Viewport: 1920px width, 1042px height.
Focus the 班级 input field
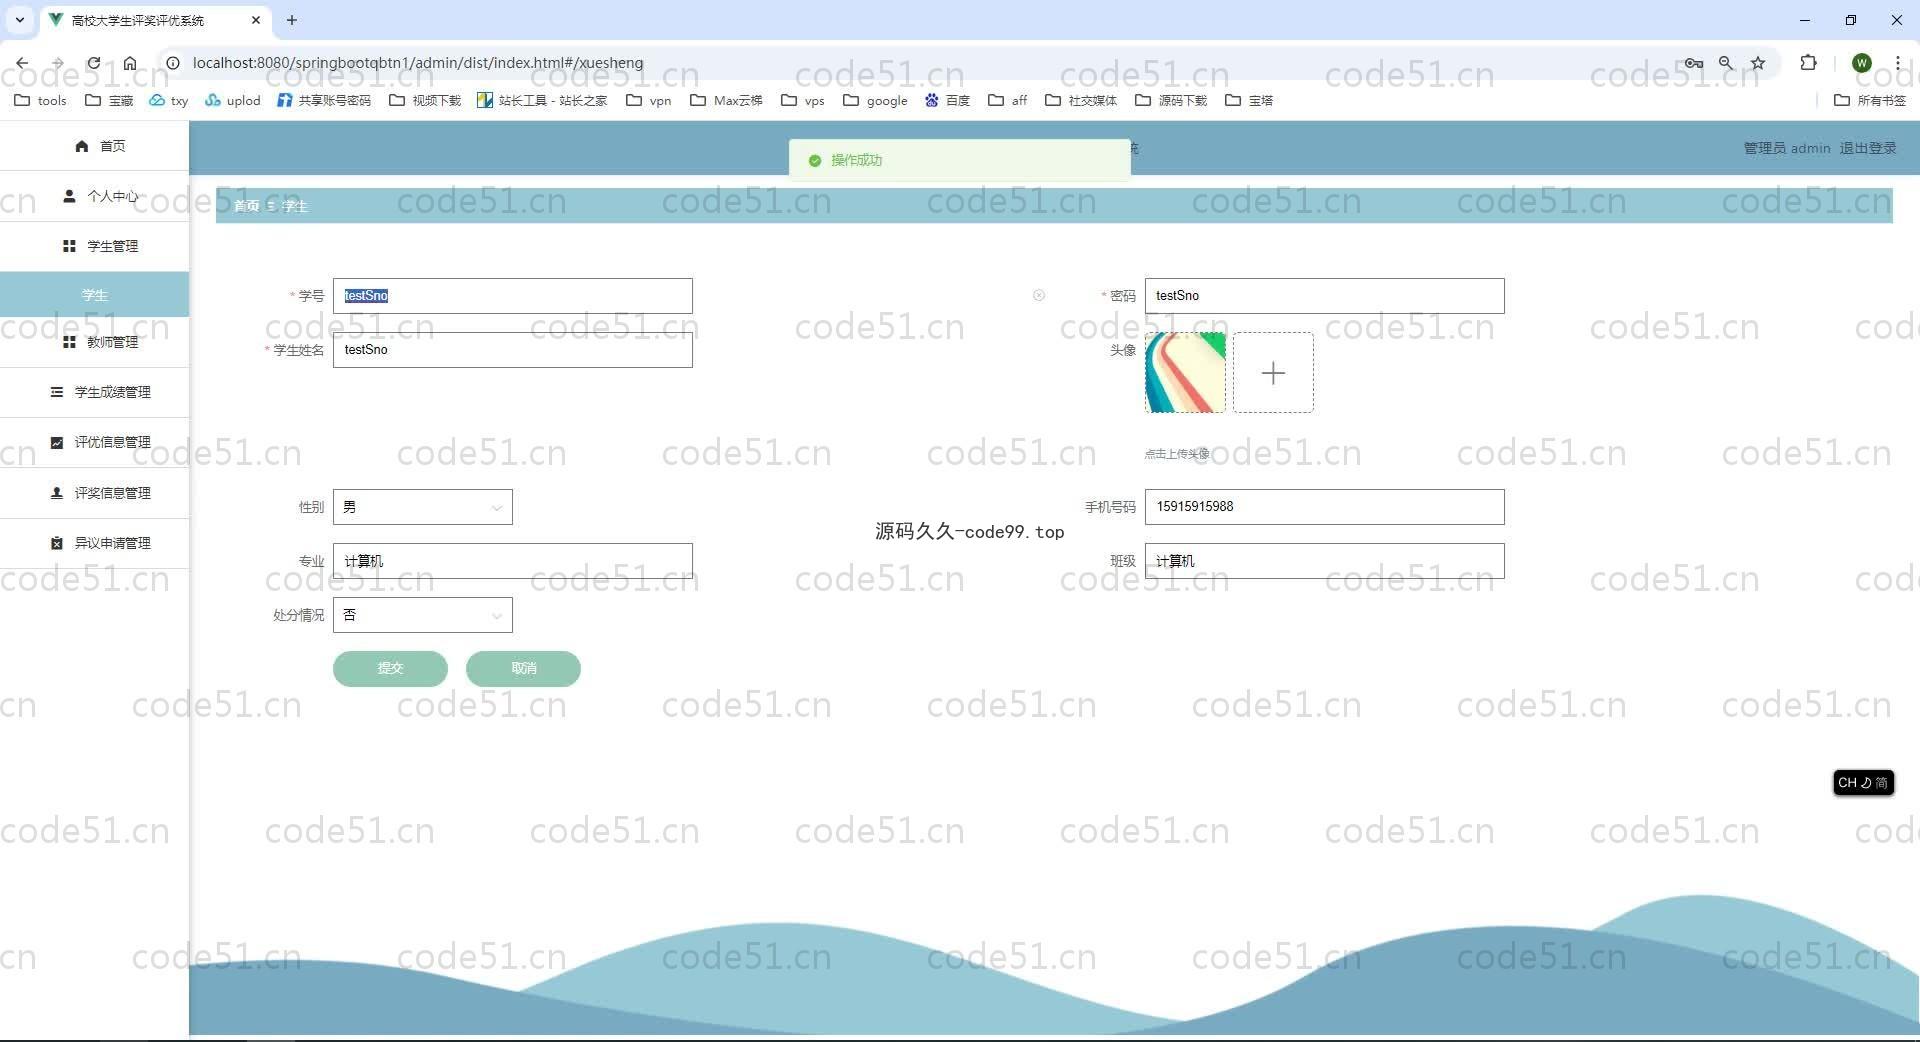[x=1324, y=561]
